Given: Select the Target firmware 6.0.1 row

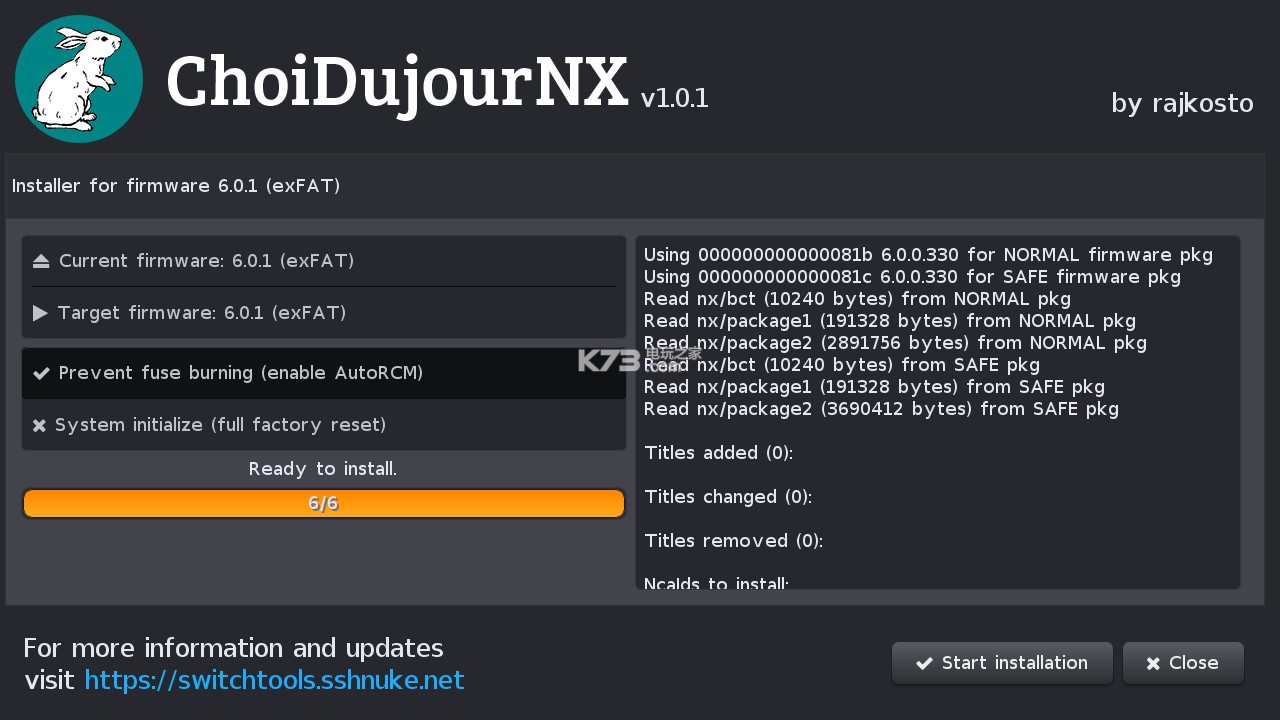Looking at the screenshot, I should (x=324, y=313).
